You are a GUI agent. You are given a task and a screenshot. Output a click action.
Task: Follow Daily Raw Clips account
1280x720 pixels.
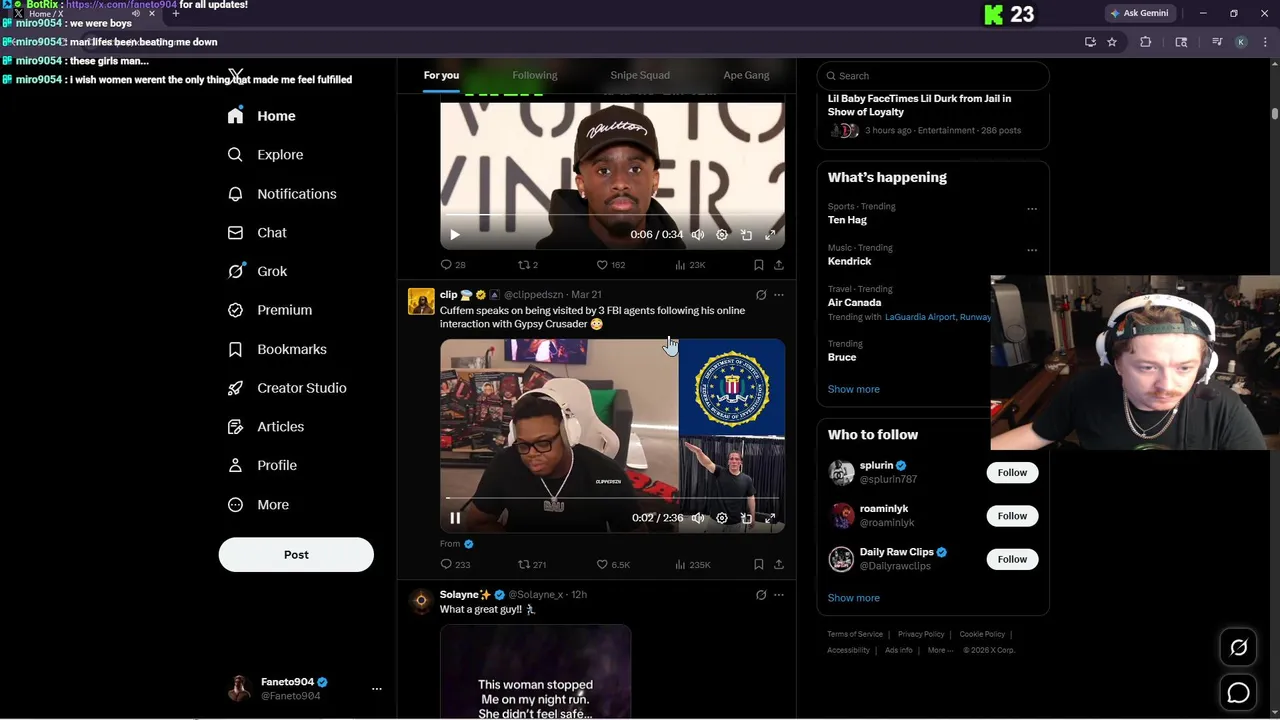tap(1012, 559)
